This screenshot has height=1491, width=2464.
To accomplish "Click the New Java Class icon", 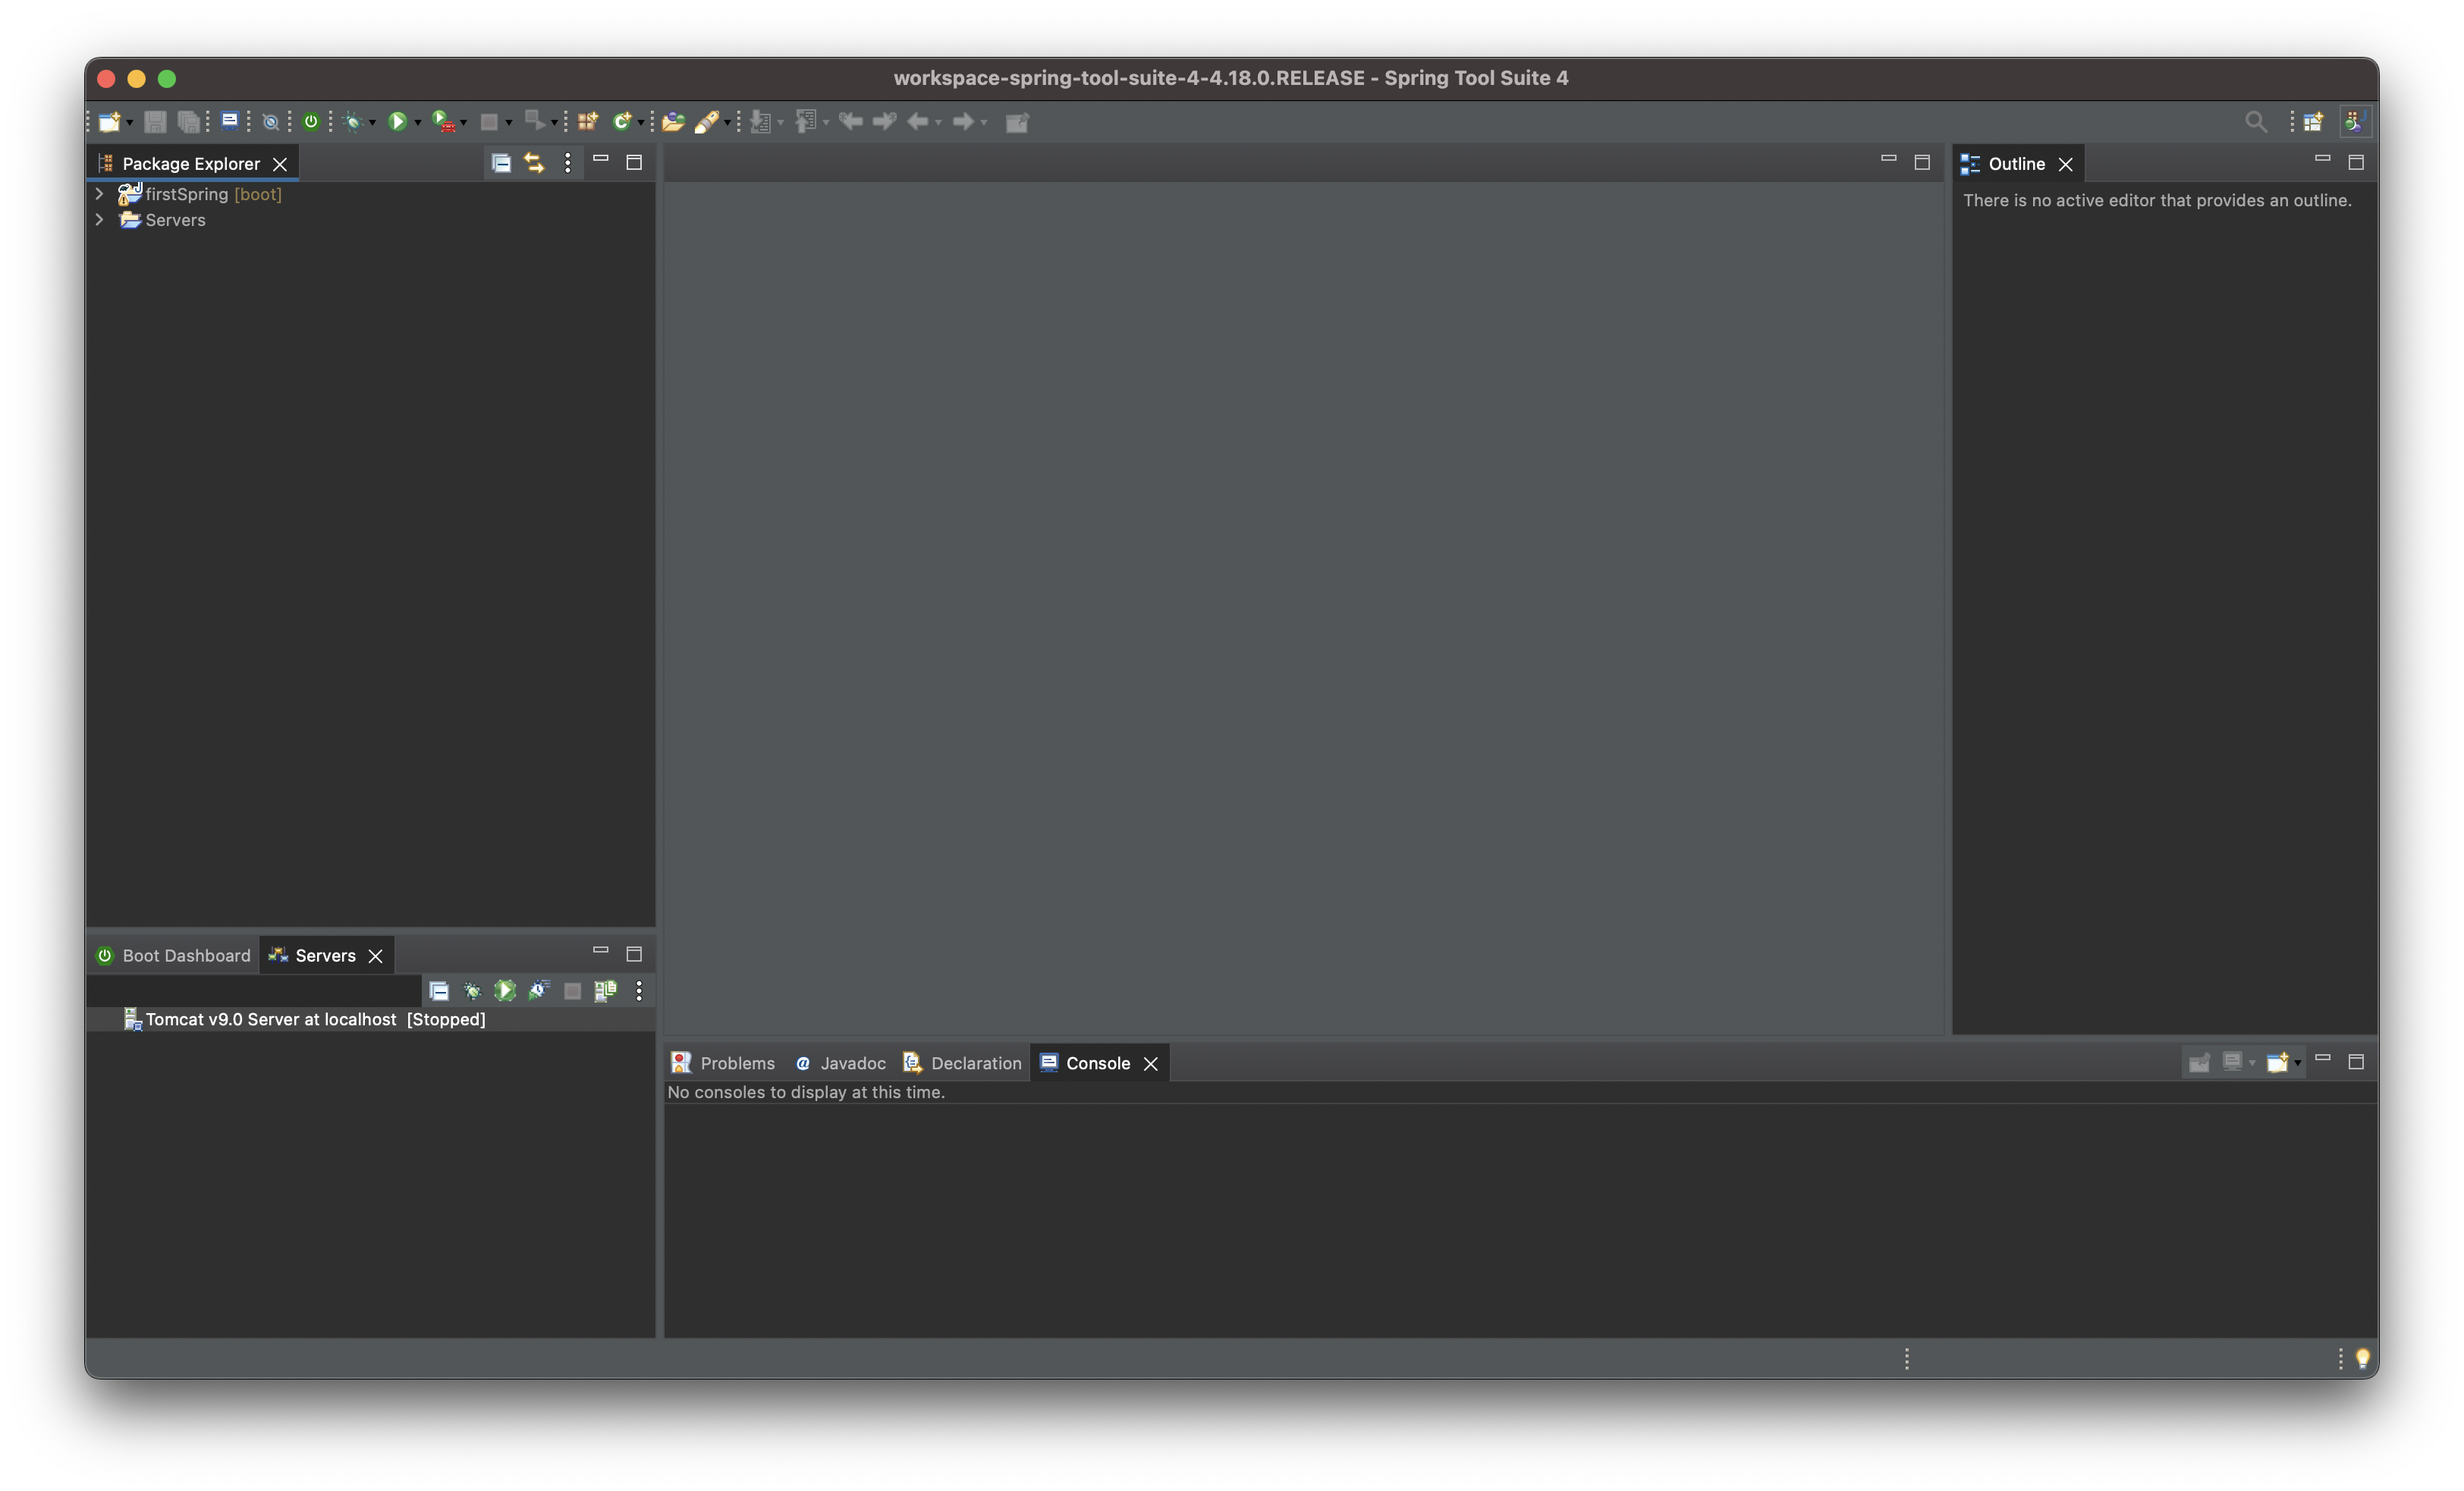I will coord(622,122).
